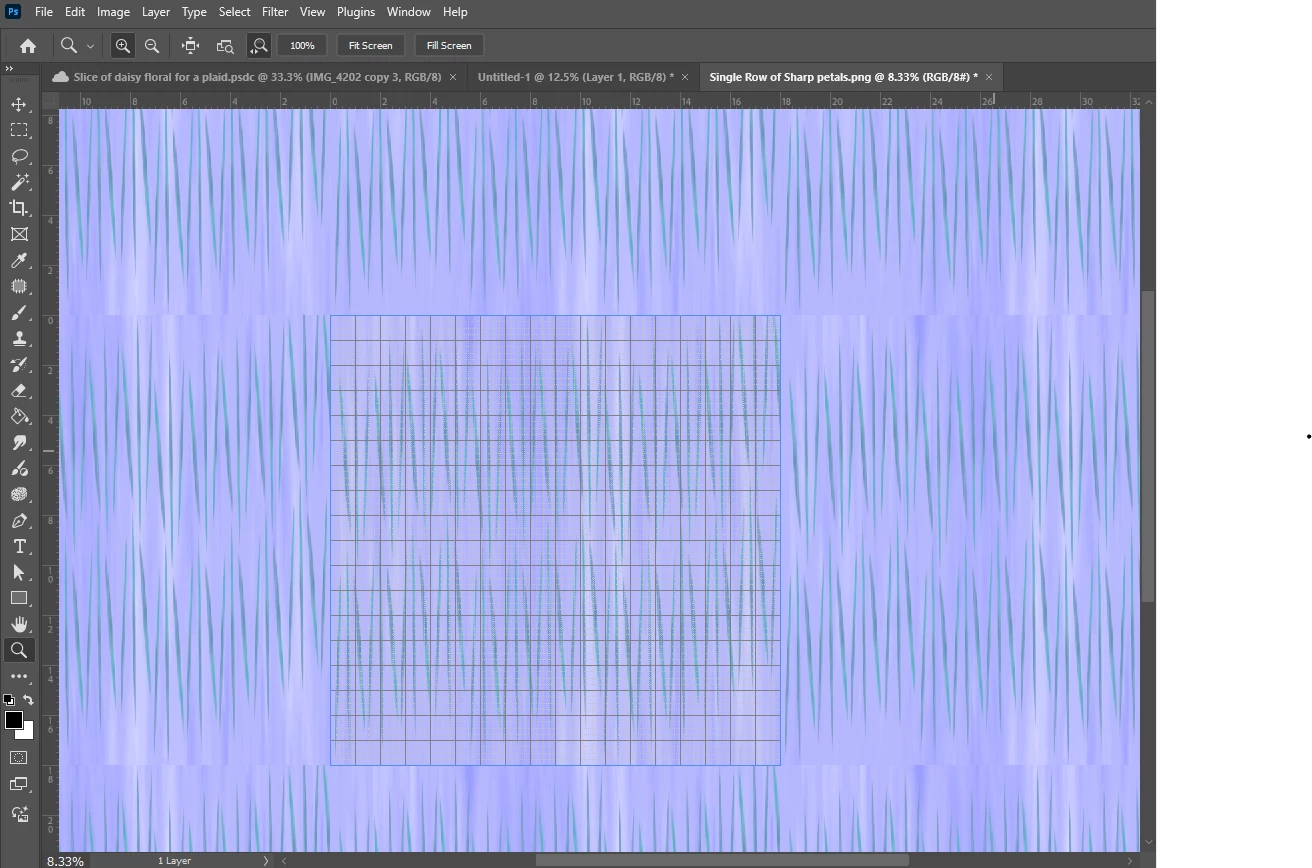
Task: Click the Photoshop Ps logo icon
Action: point(13,12)
